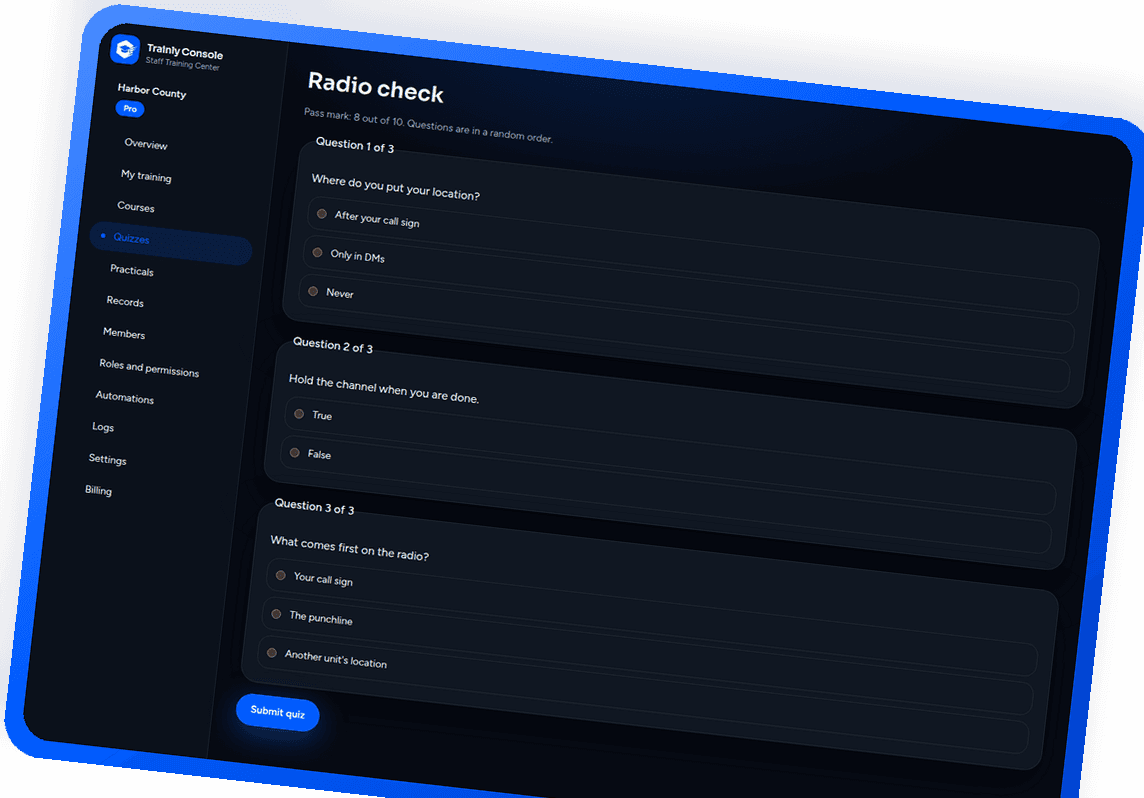Select 'True' for question 2

[x=299, y=414]
